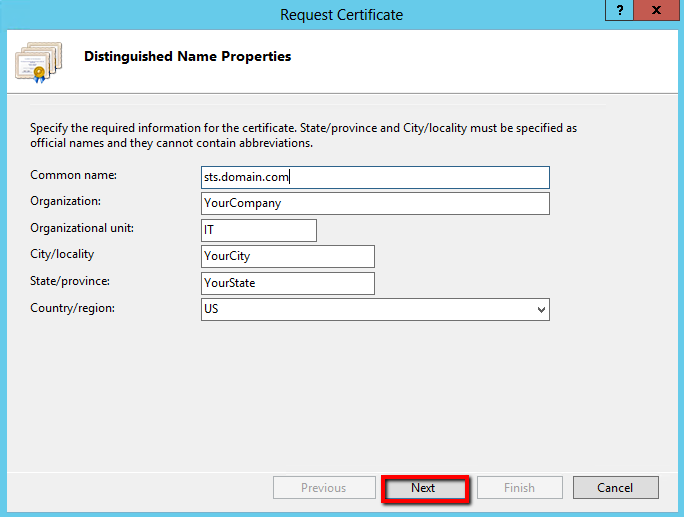
Task: Click the Distinguished Name Properties heading
Action: point(188,57)
